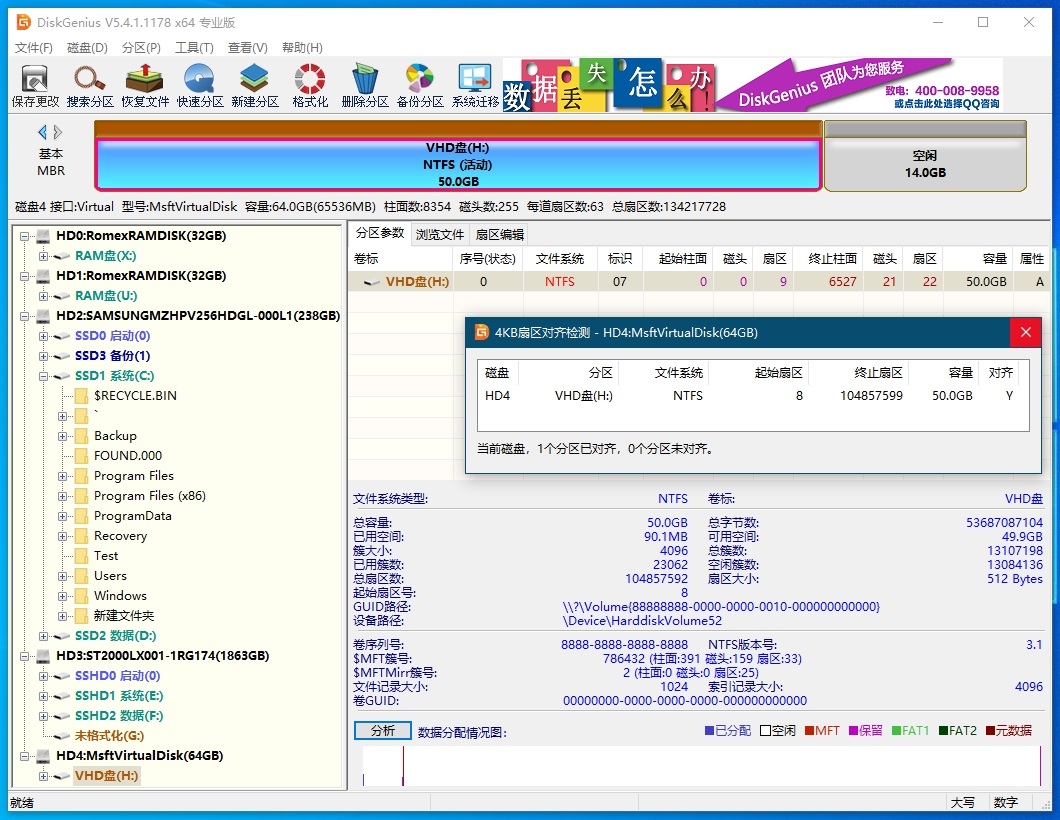Screen dimensions: 1060x820
Task: Select the 未格式化(G:) partition
Action: [x=109, y=735]
